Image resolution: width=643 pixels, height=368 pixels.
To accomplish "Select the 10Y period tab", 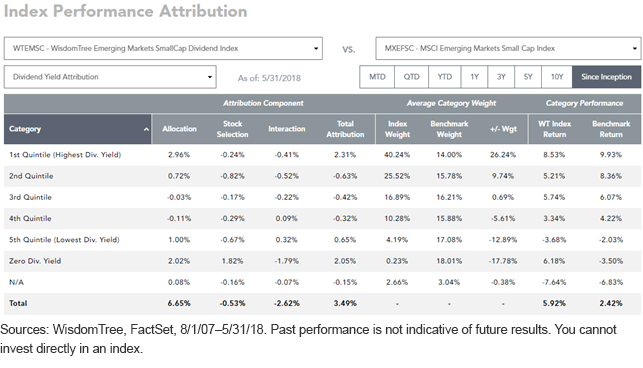I will [x=557, y=77].
